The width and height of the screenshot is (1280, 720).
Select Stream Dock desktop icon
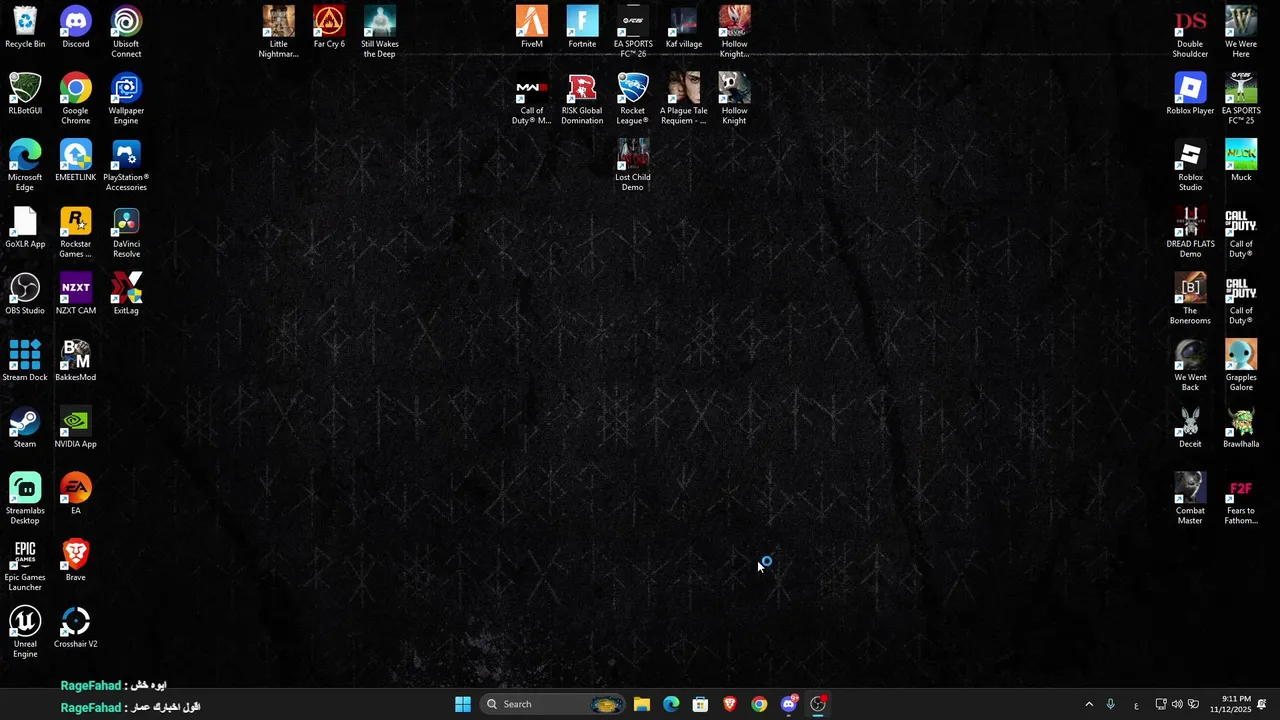pos(25,361)
